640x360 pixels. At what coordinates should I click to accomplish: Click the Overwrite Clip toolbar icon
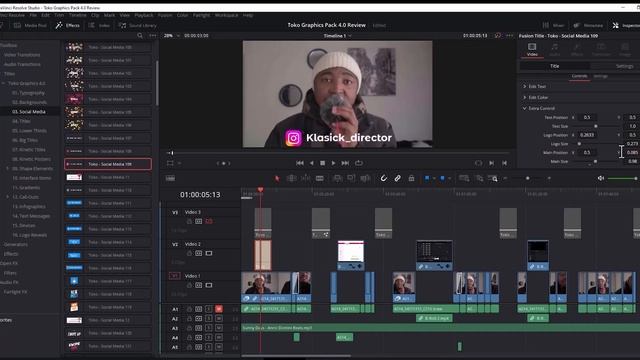[x=351, y=178]
